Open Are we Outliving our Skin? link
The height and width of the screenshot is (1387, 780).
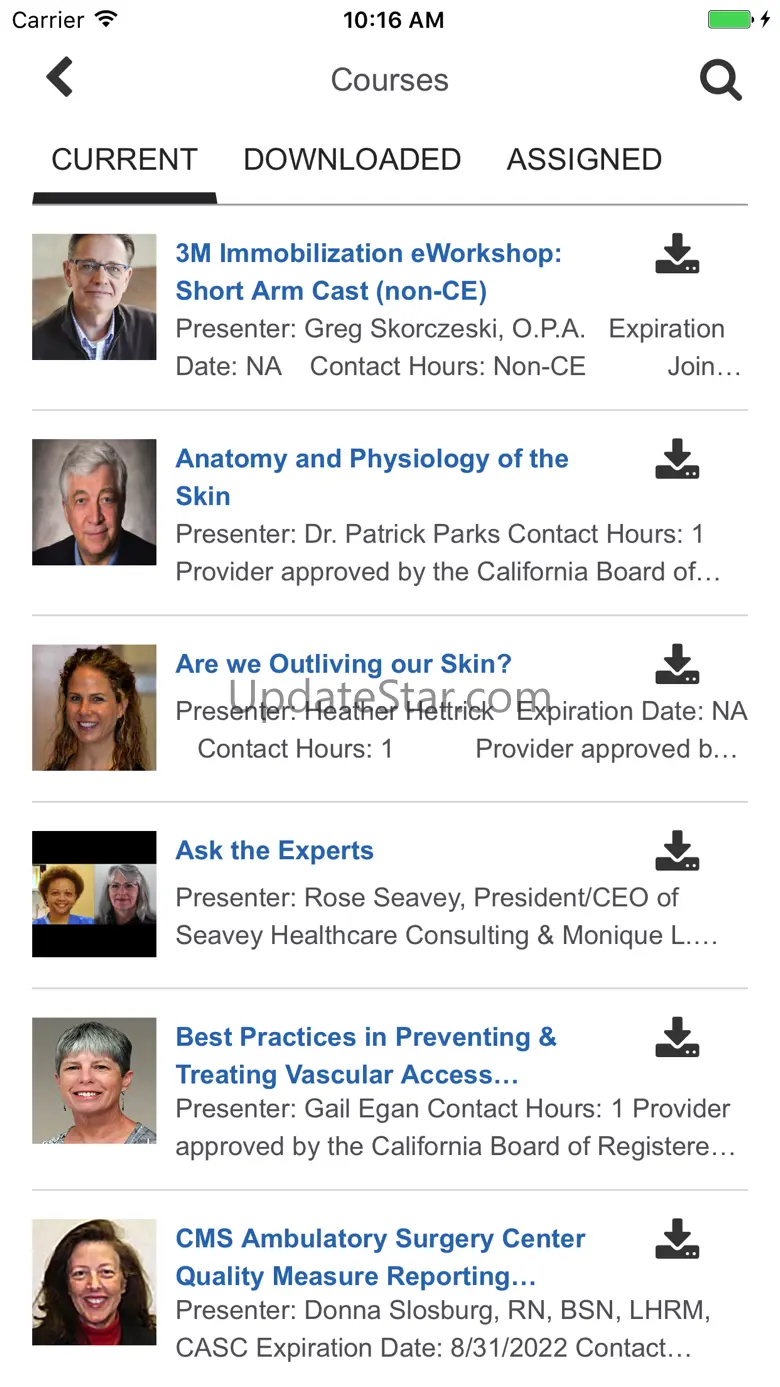click(344, 664)
